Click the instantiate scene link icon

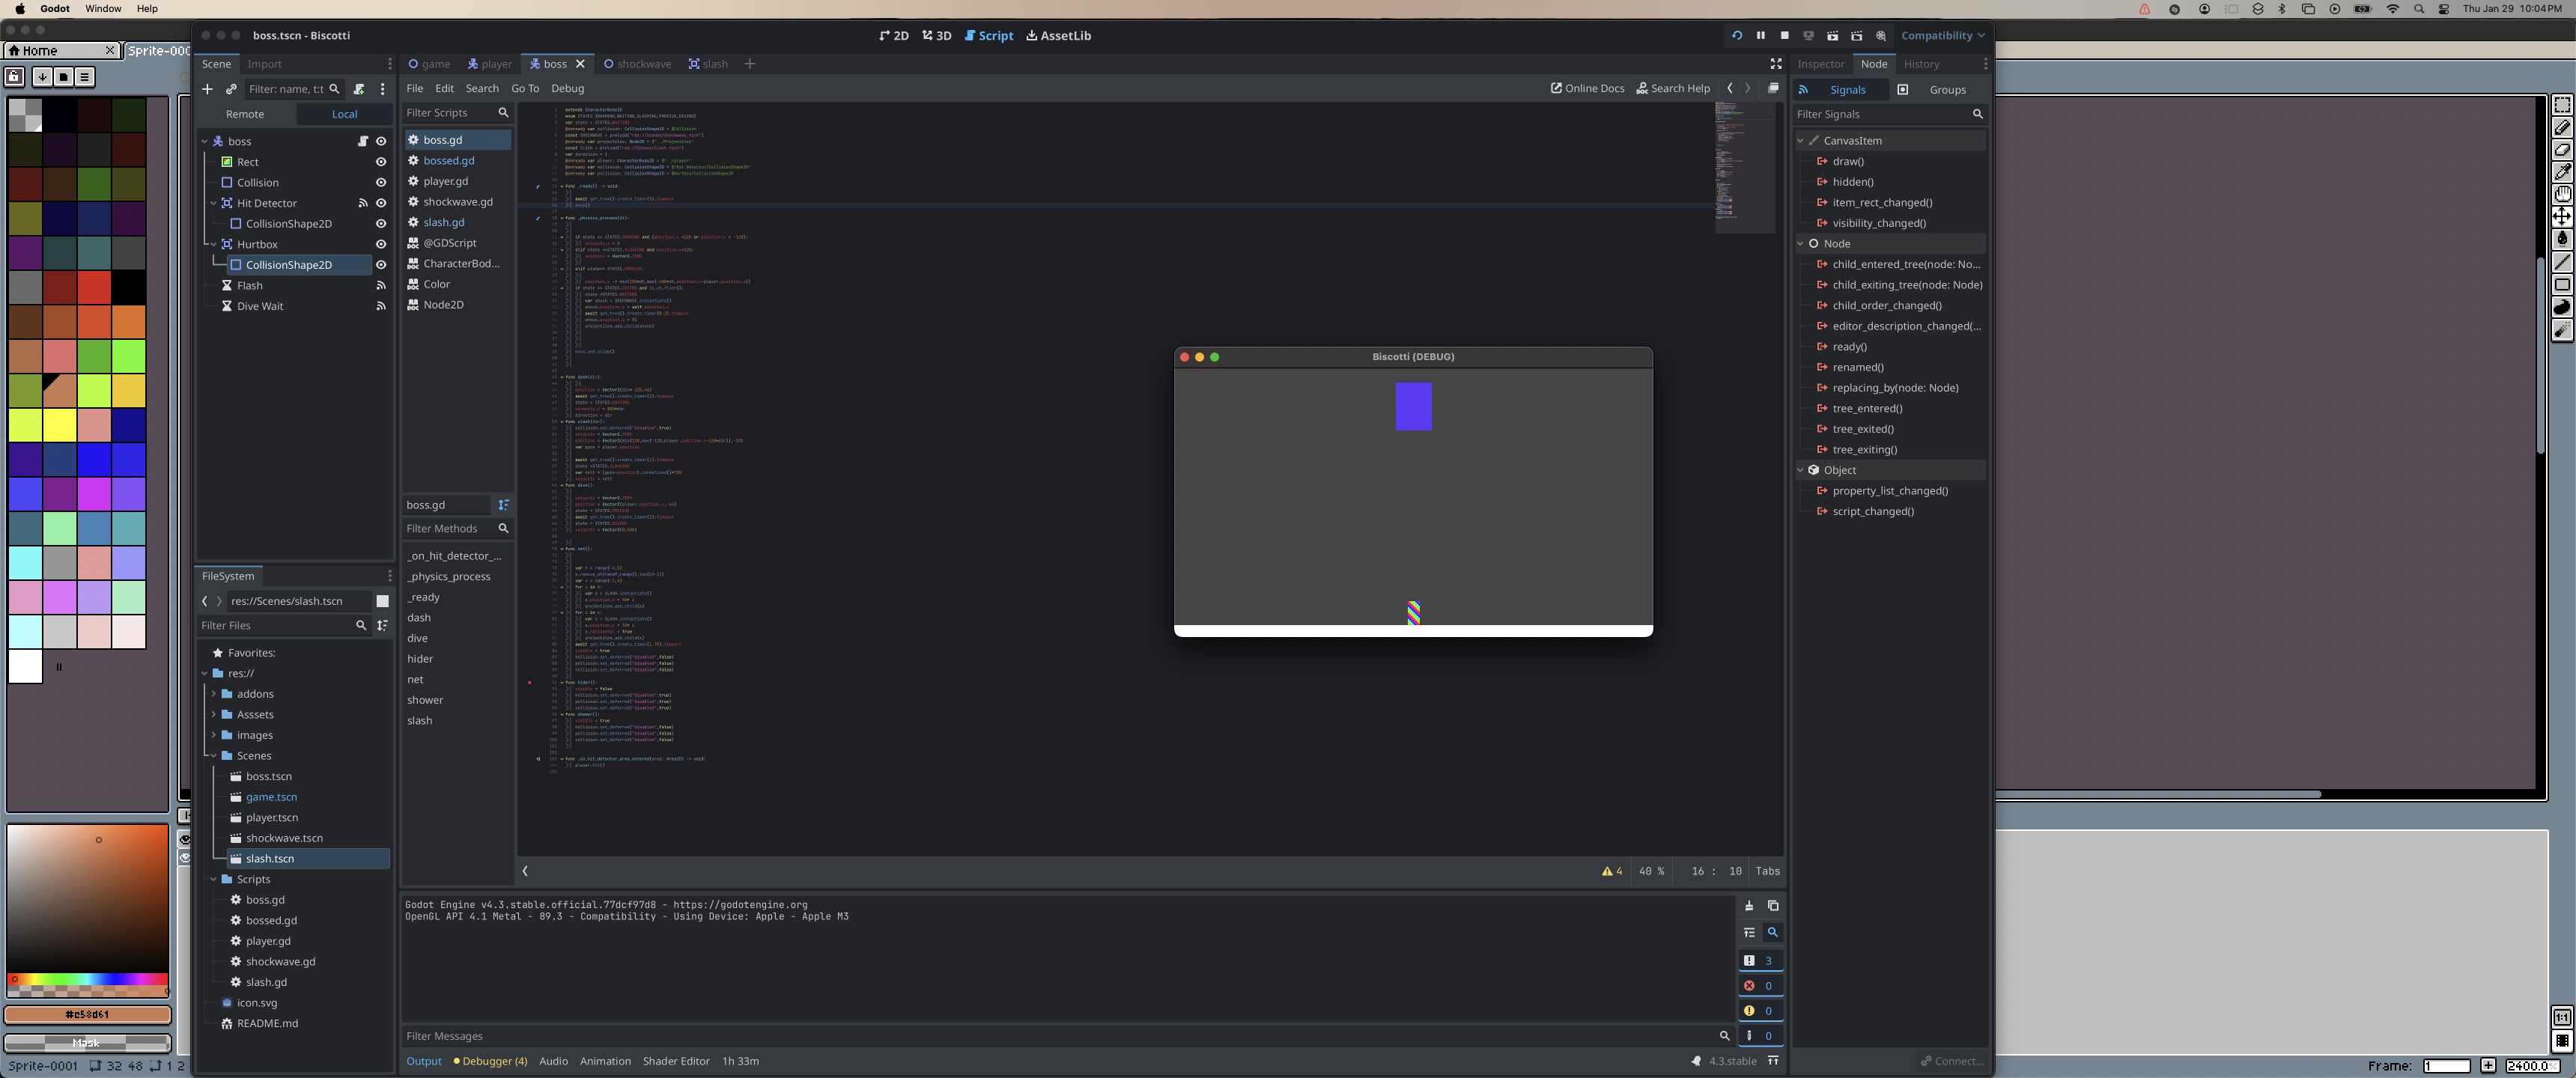point(231,89)
